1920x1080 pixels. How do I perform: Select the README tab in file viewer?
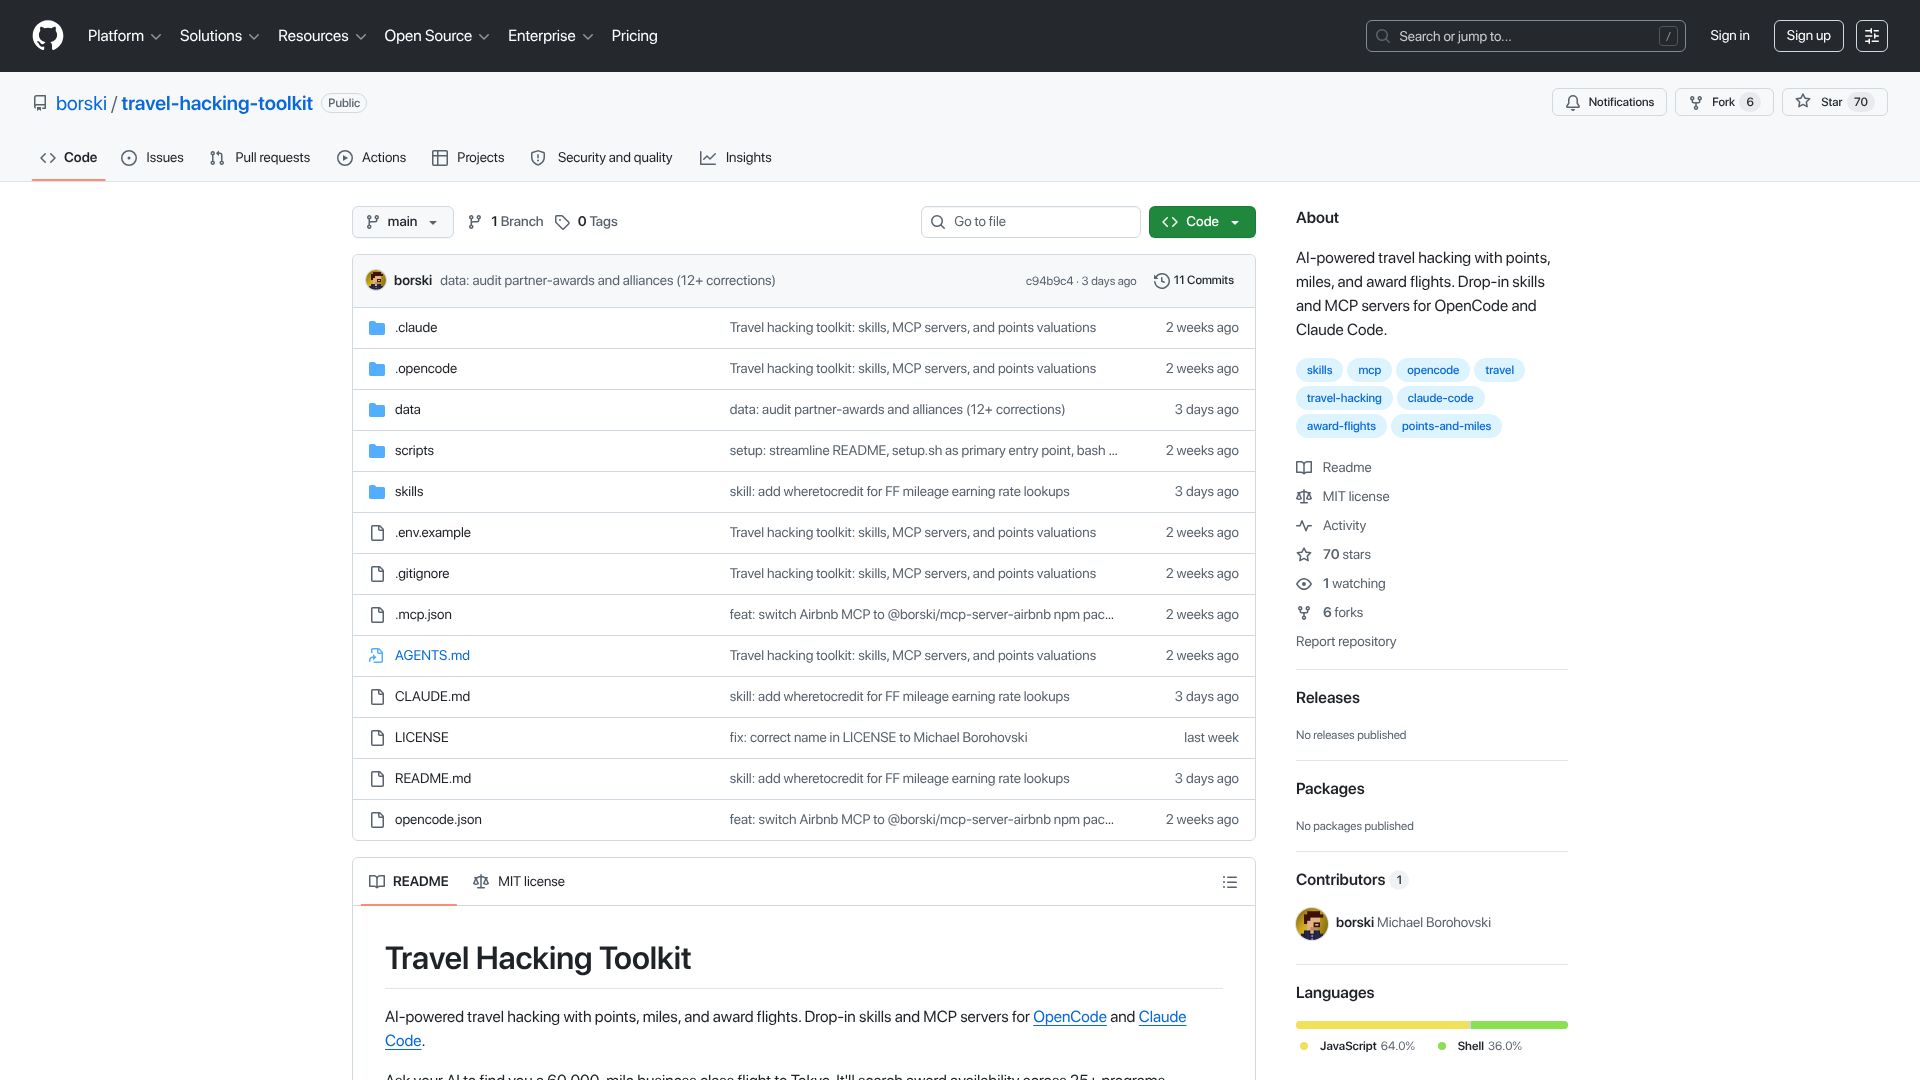(409, 882)
